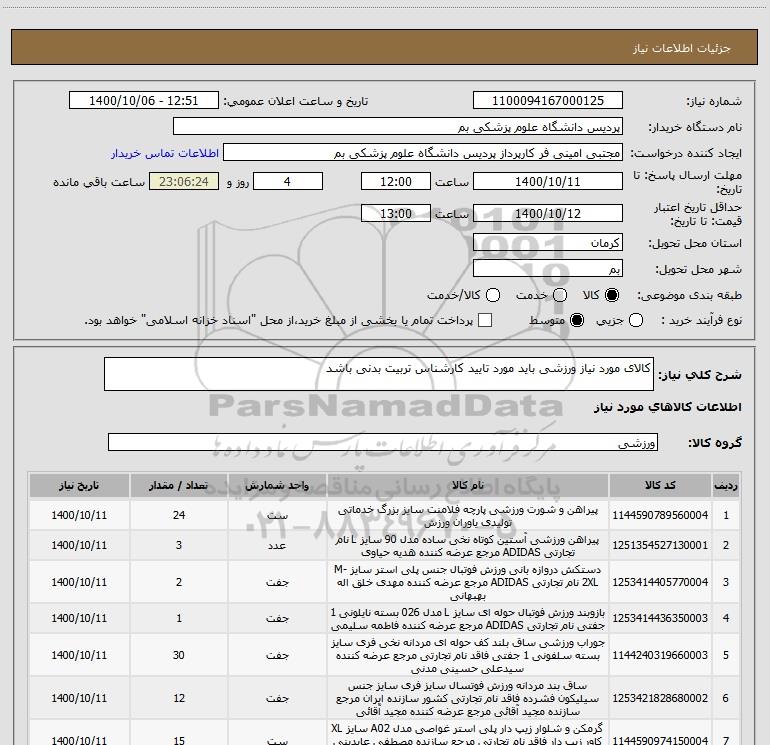Click the quantity 24 in row 1
The image size is (770, 745).
pos(179,515)
